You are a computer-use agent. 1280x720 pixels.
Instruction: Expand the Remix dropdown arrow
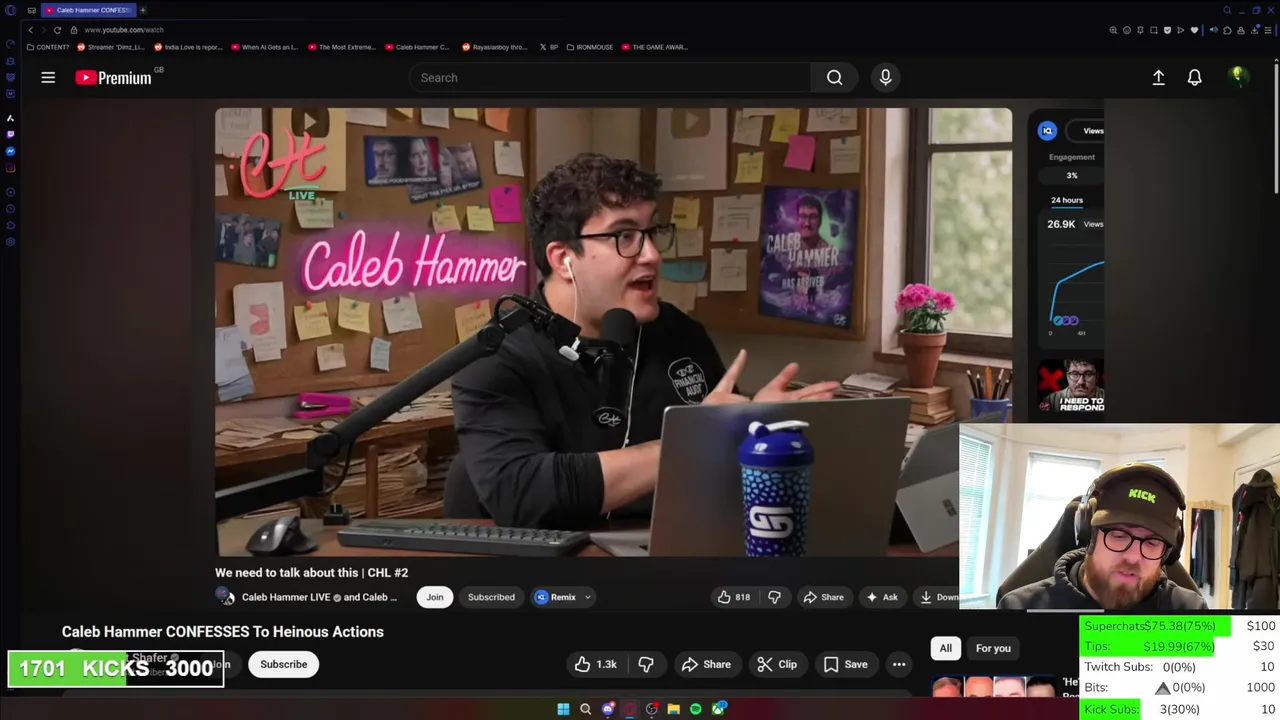(588, 597)
